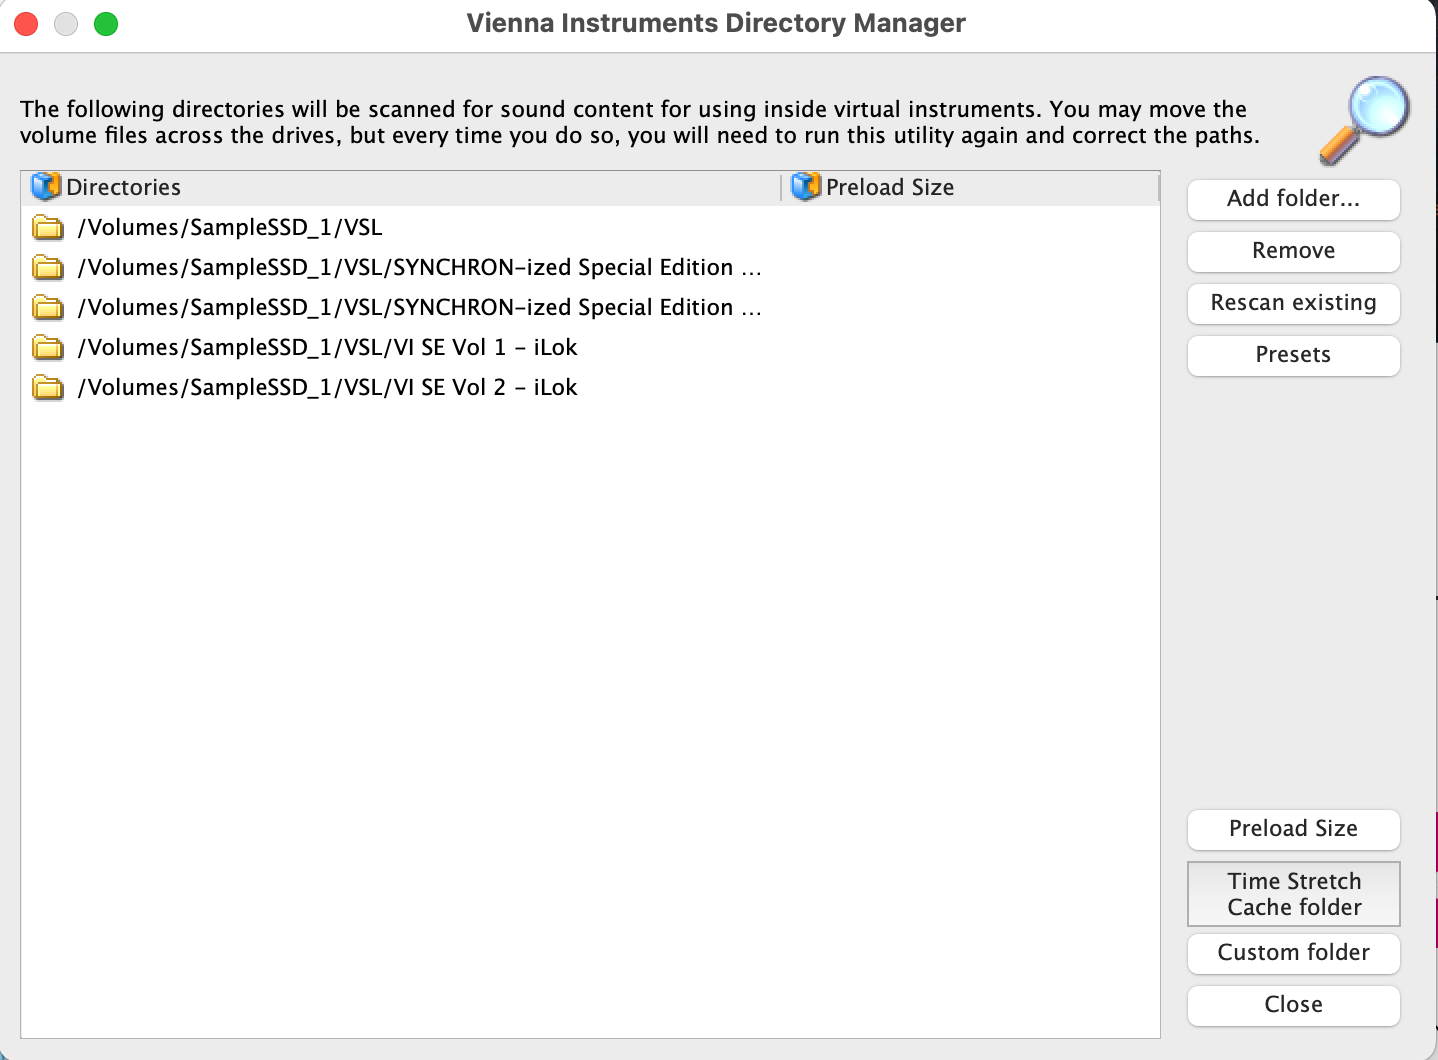Open the Presets options
This screenshot has width=1438, height=1060.
tap(1293, 355)
